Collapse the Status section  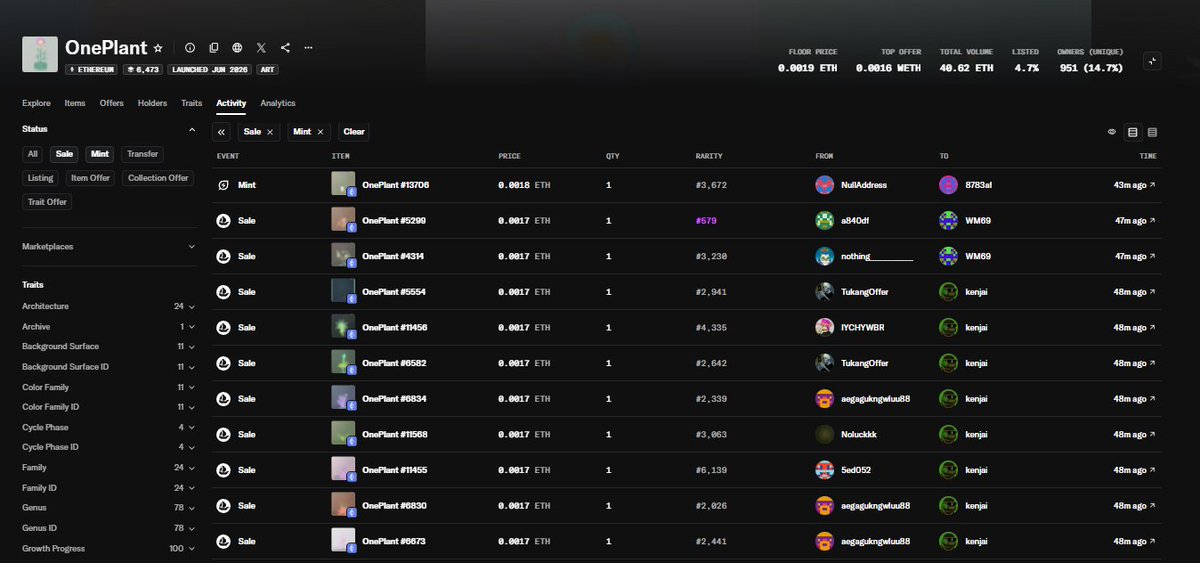tap(191, 129)
